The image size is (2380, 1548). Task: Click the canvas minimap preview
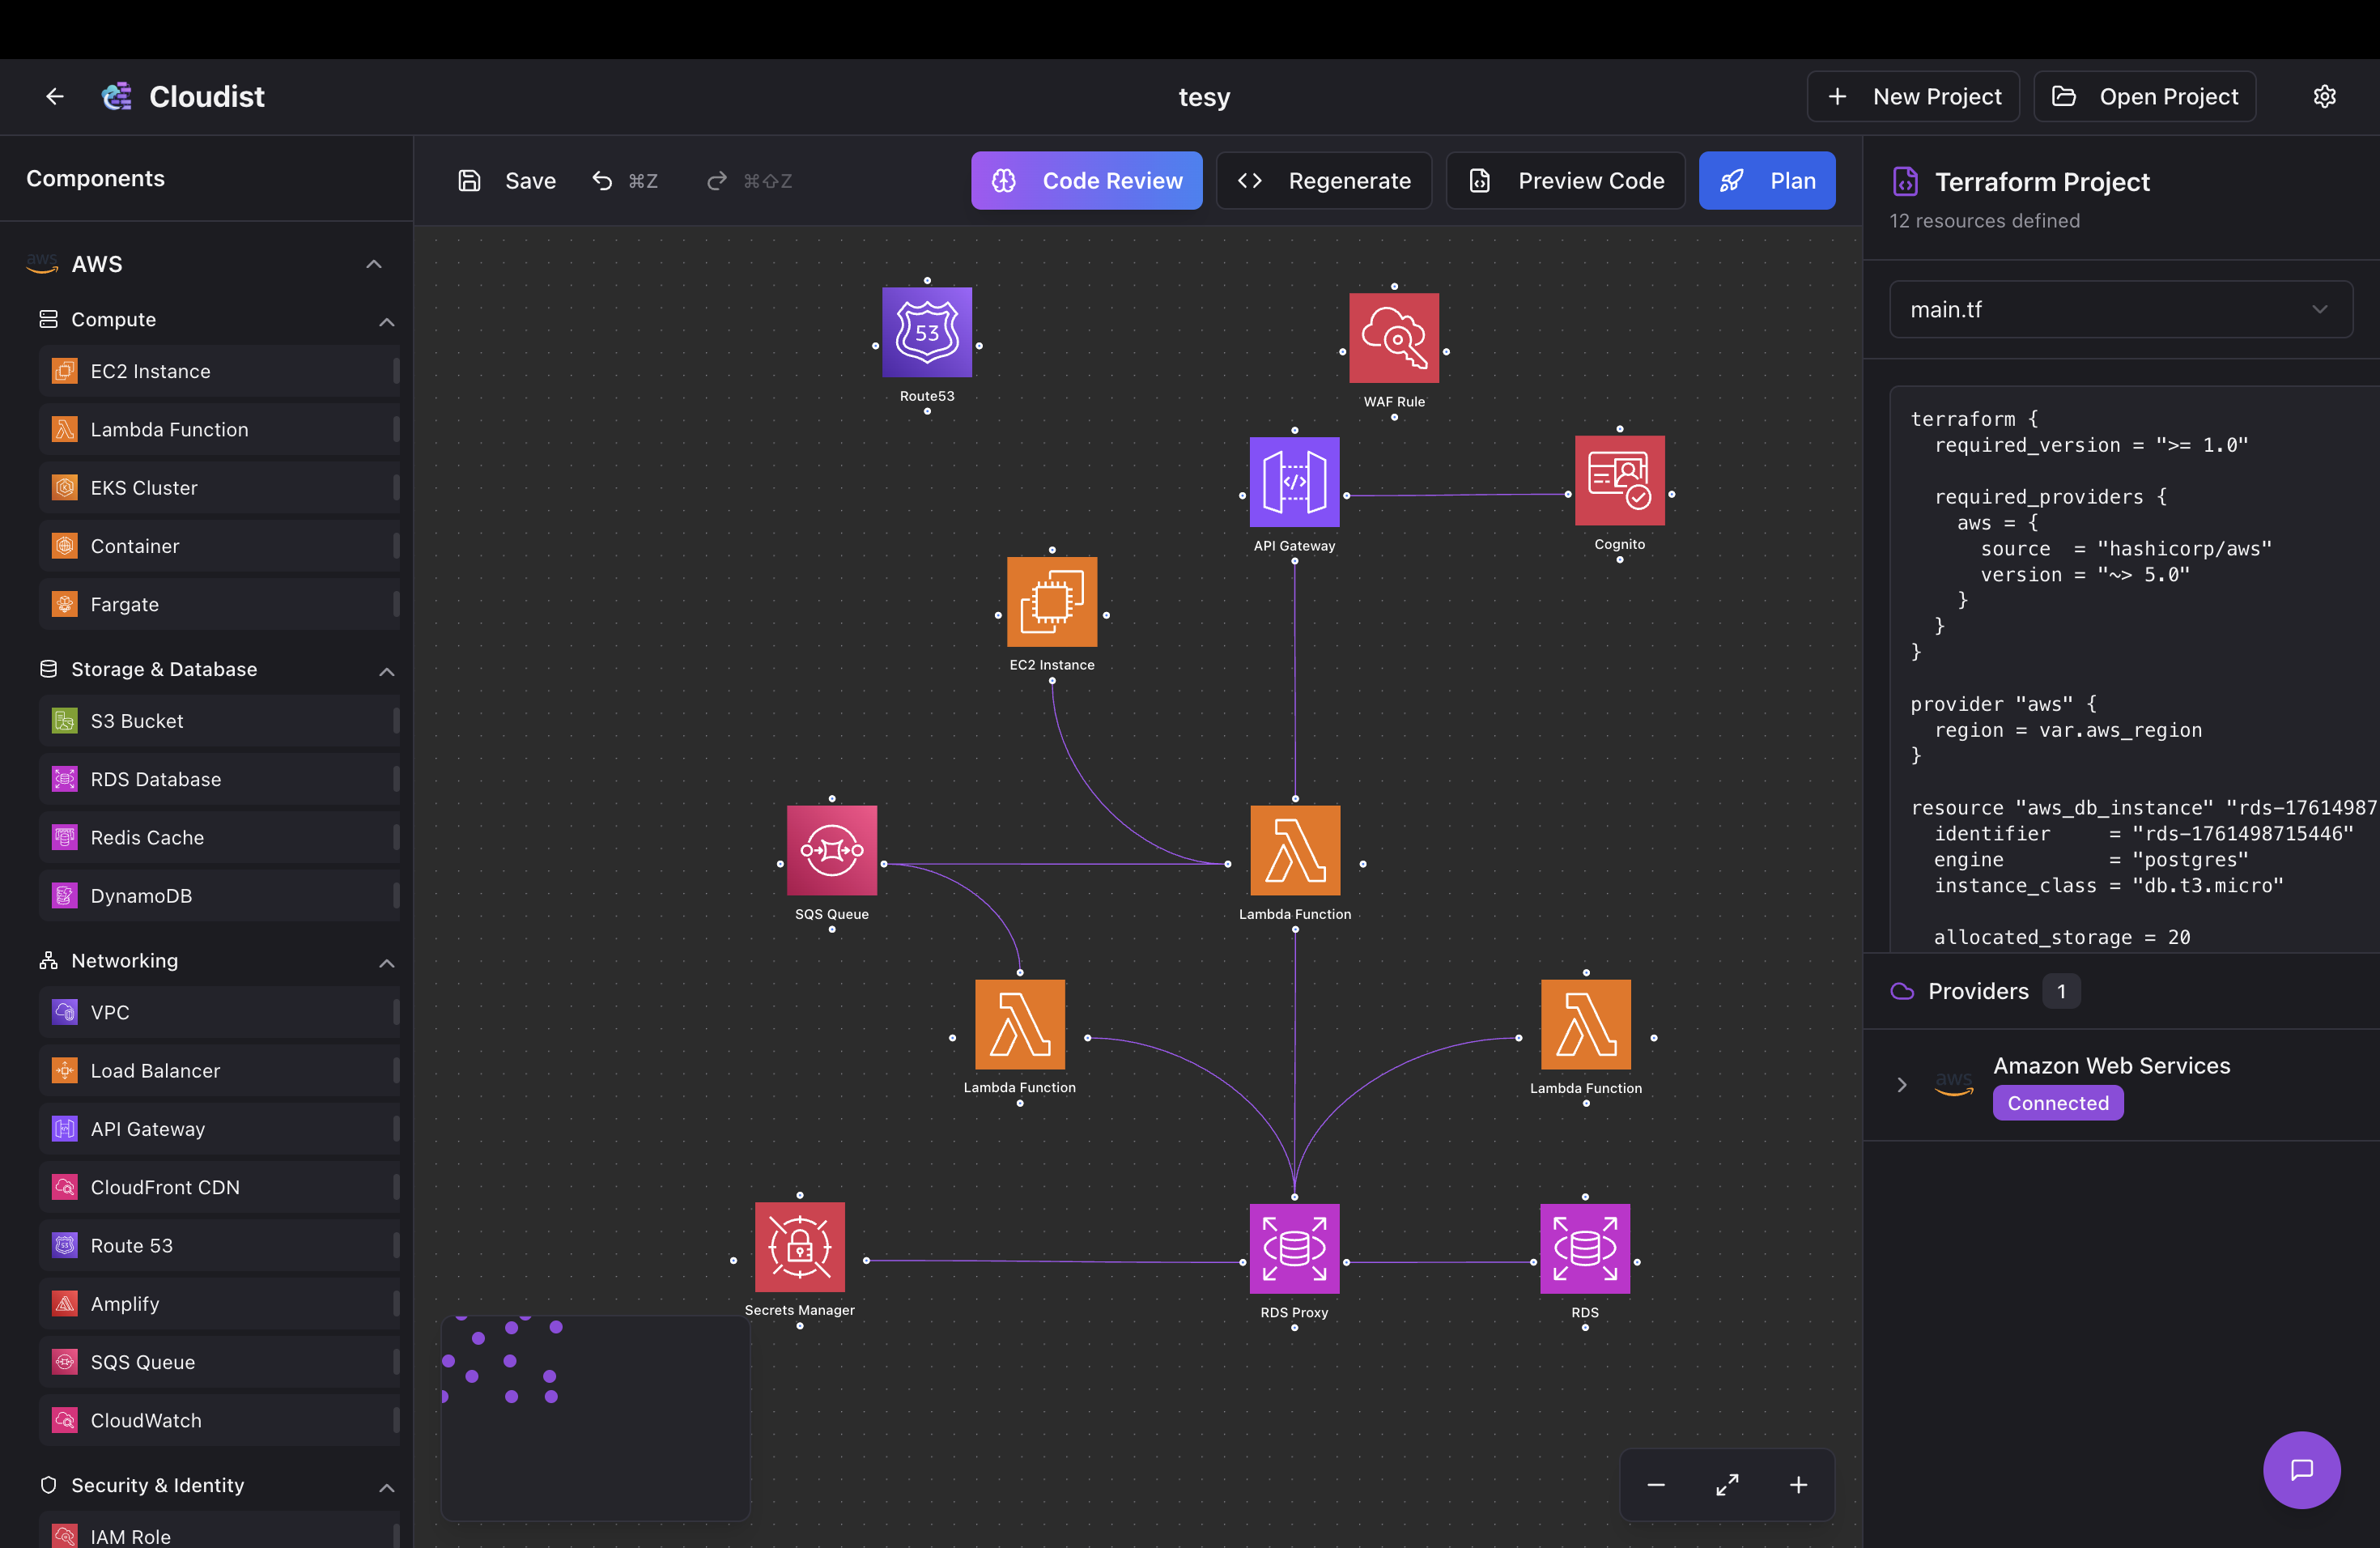click(x=595, y=1418)
